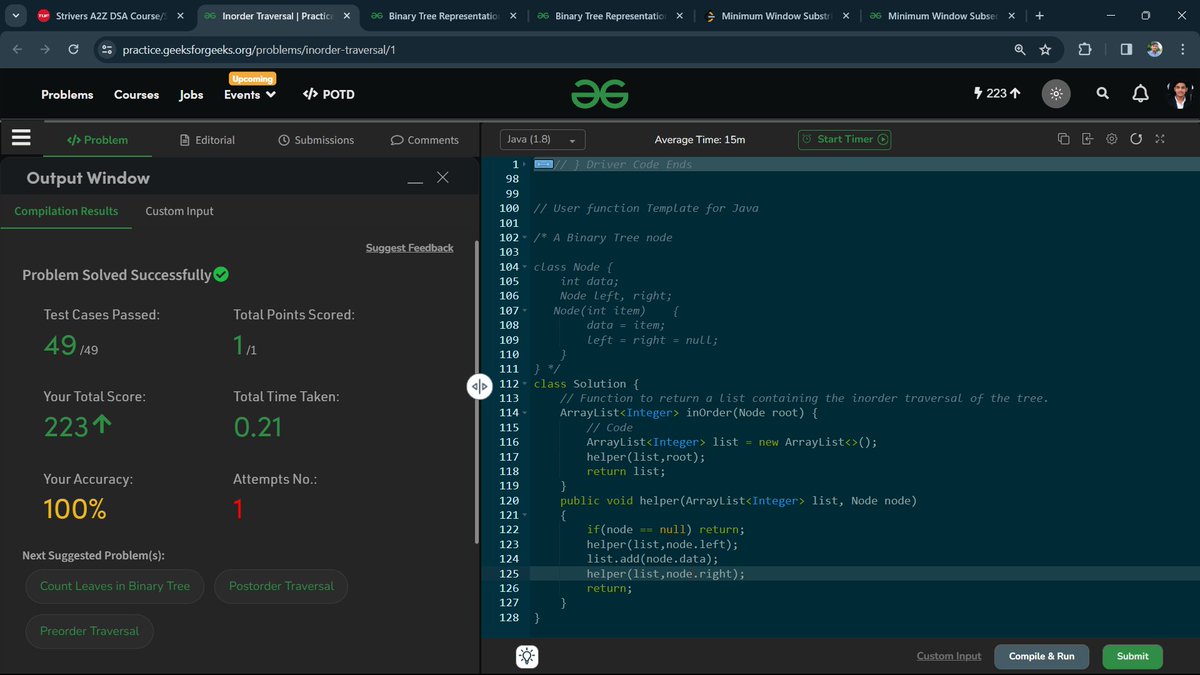The image size is (1200, 675).
Task: Go back to previous page
Action: (x=17, y=49)
